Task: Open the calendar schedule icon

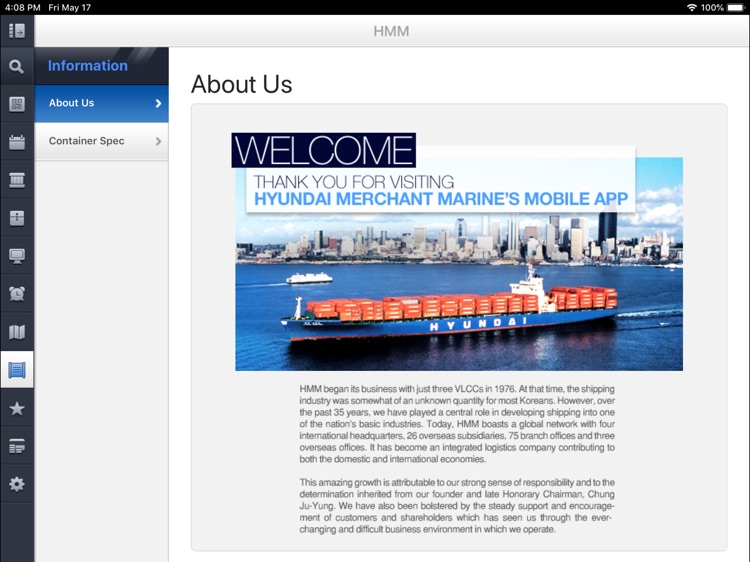Action: tap(17, 142)
